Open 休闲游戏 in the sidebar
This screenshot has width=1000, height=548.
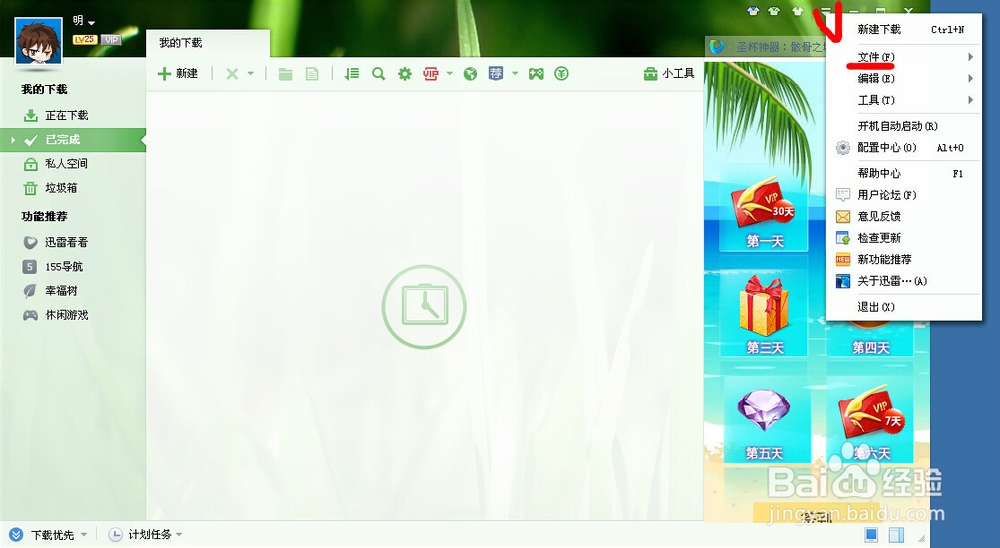pos(66,315)
